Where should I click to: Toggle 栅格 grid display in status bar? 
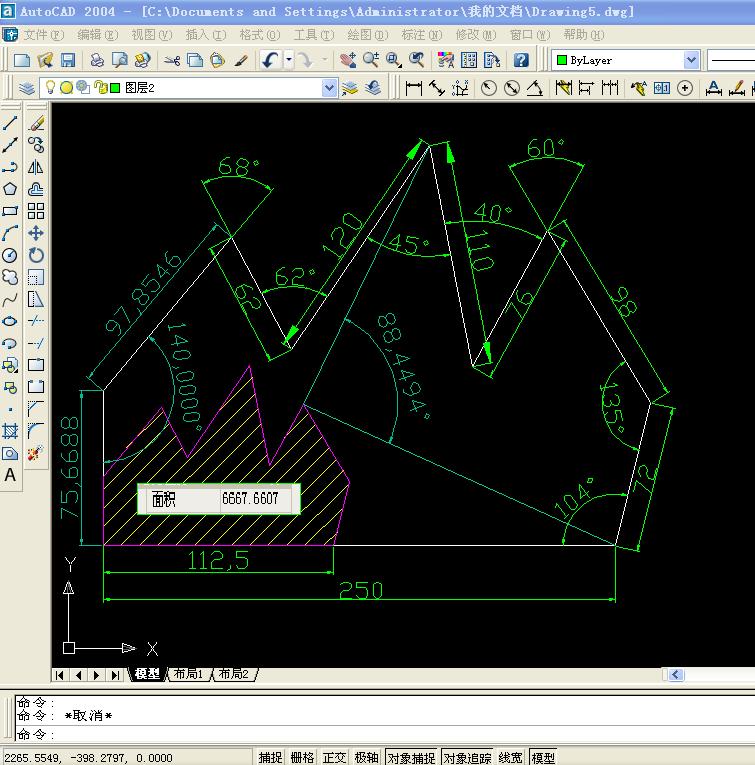(x=302, y=758)
